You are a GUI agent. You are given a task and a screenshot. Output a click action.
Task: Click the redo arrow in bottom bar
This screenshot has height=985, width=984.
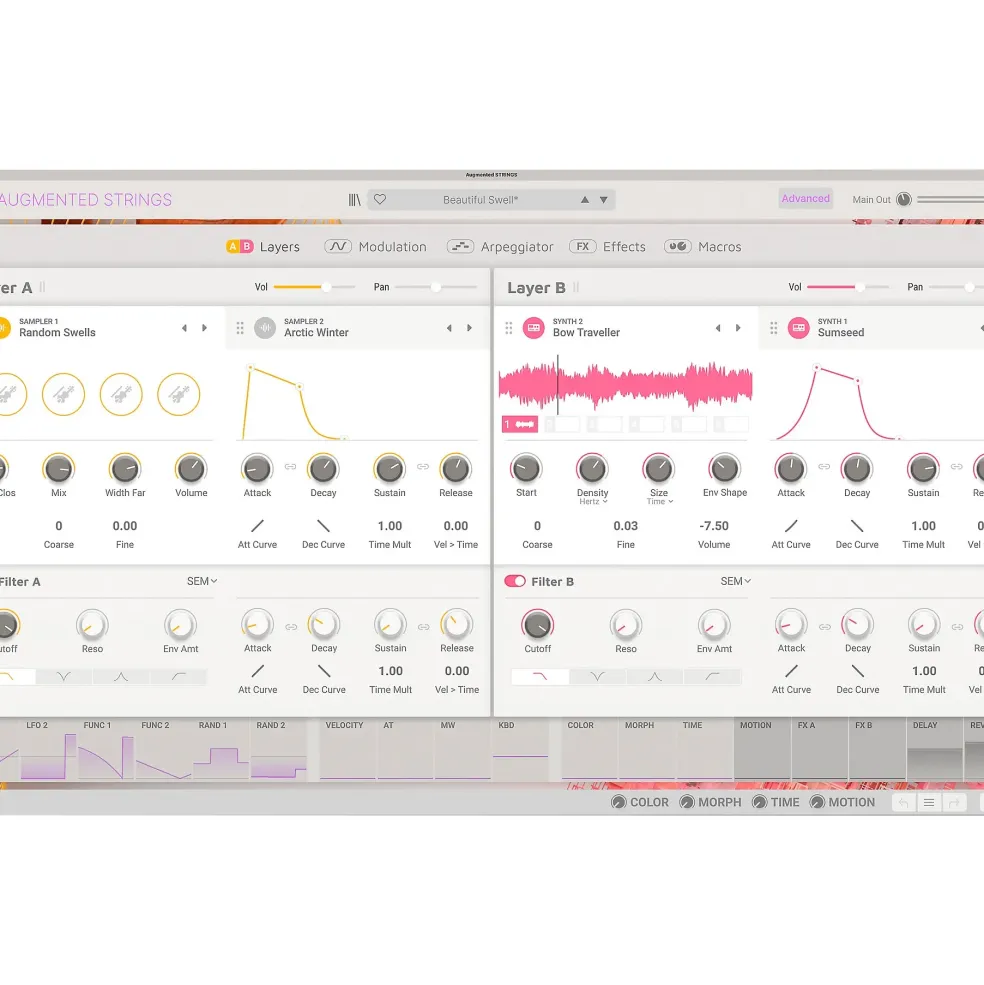point(954,803)
